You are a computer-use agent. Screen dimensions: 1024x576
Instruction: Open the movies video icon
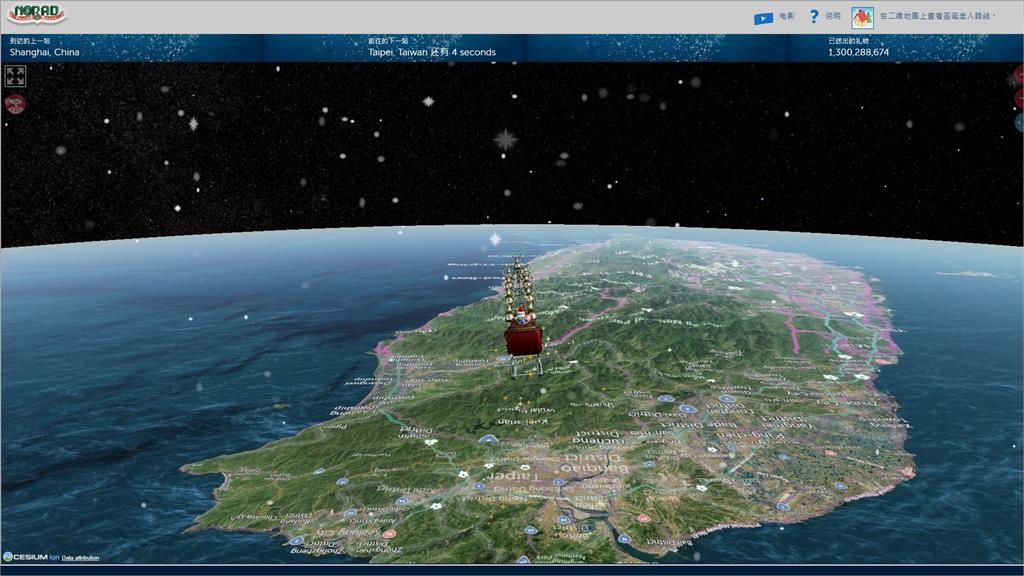point(763,17)
